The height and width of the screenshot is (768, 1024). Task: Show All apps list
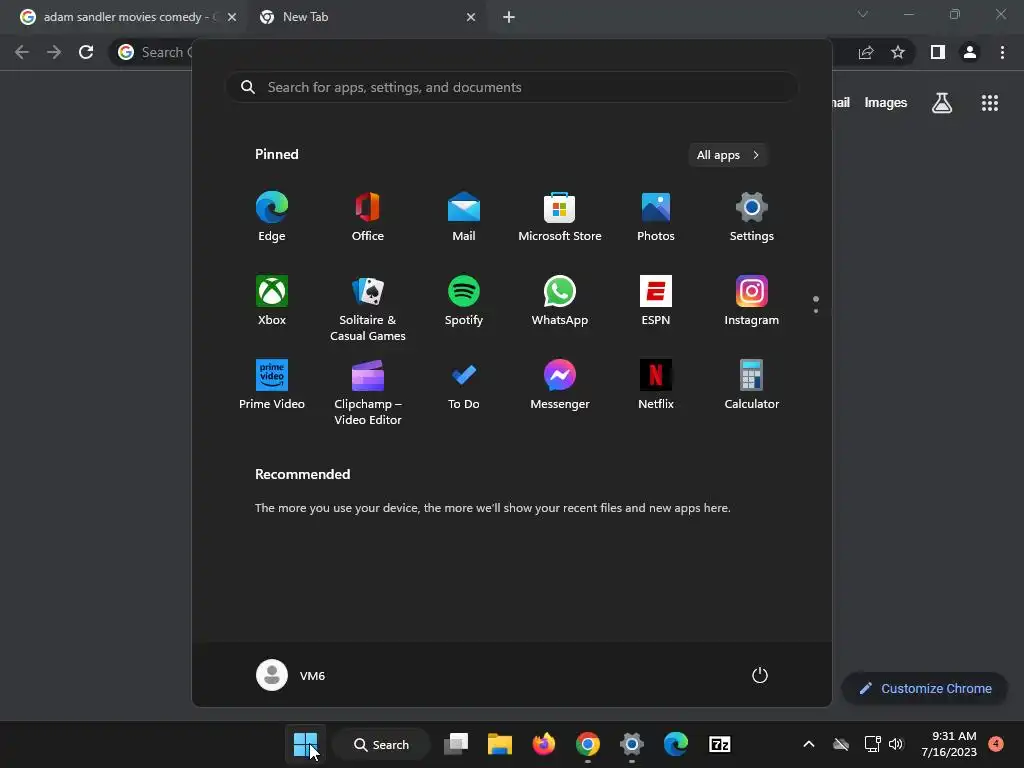(728, 155)
